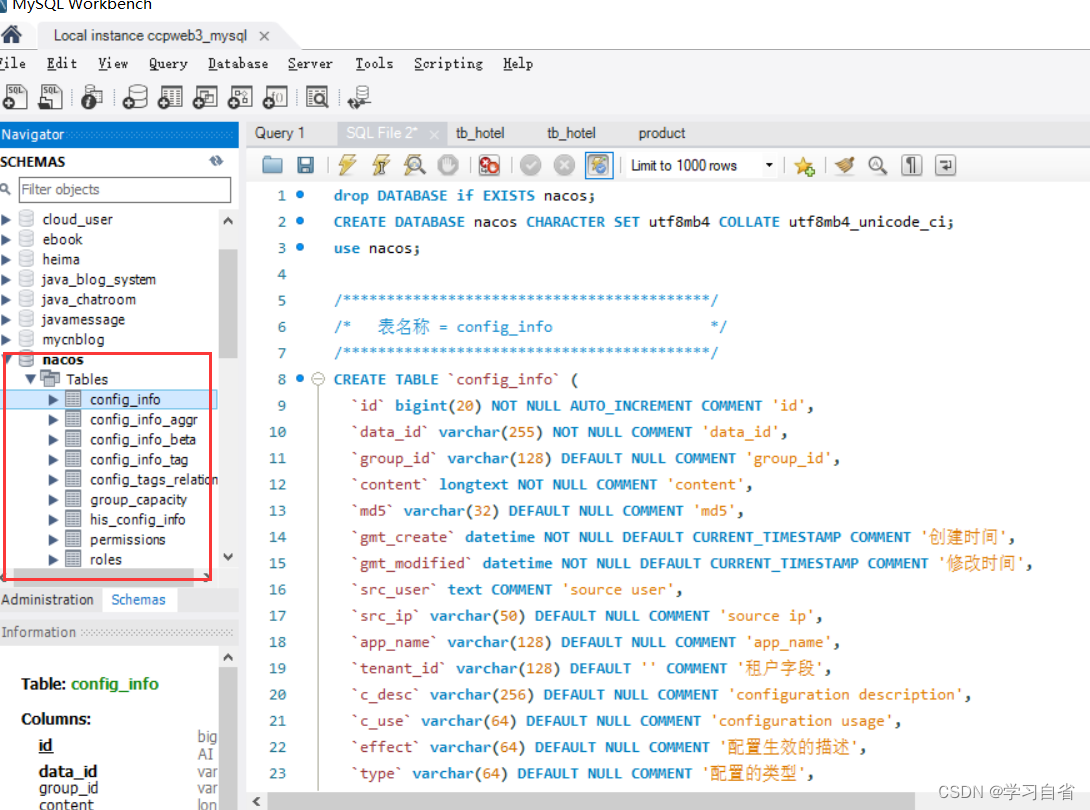1090x810 pixels.
Task: Expand config_info_aggr table arrow
Action: [53, 420]
